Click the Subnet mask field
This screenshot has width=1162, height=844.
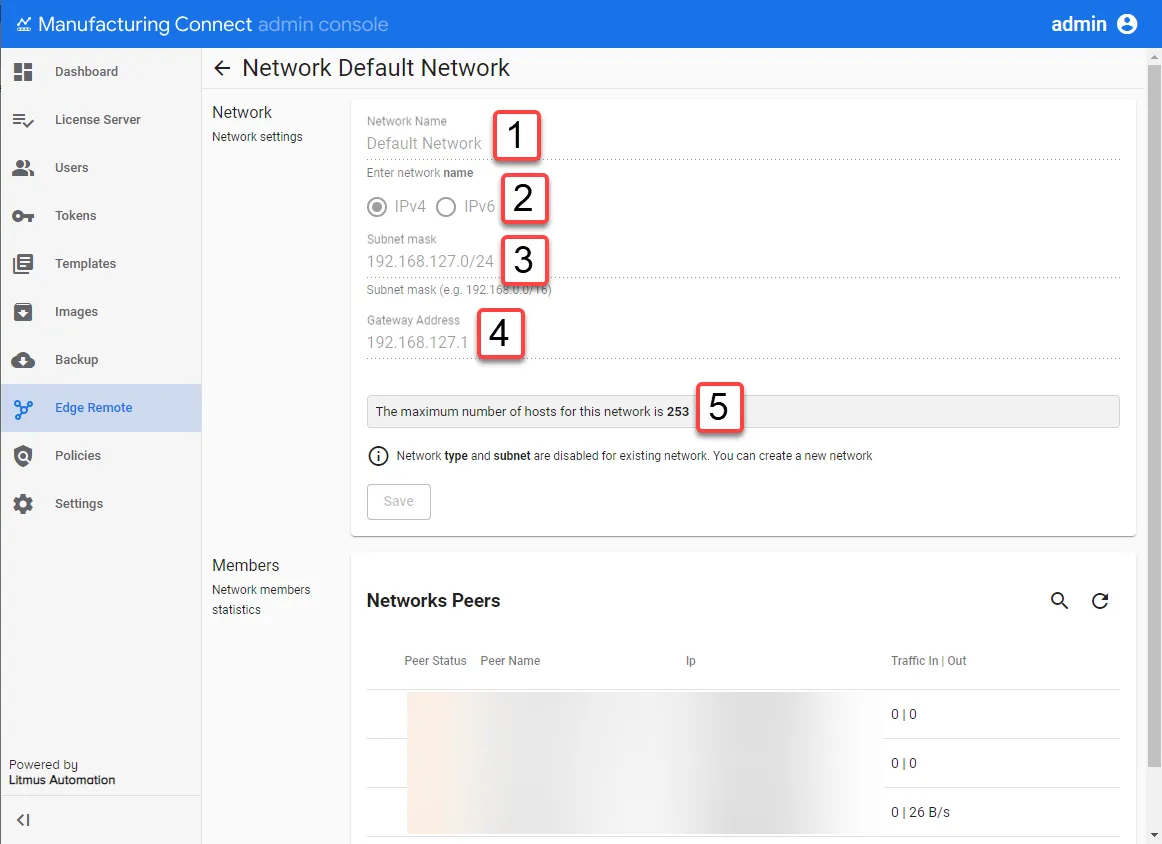743,262
